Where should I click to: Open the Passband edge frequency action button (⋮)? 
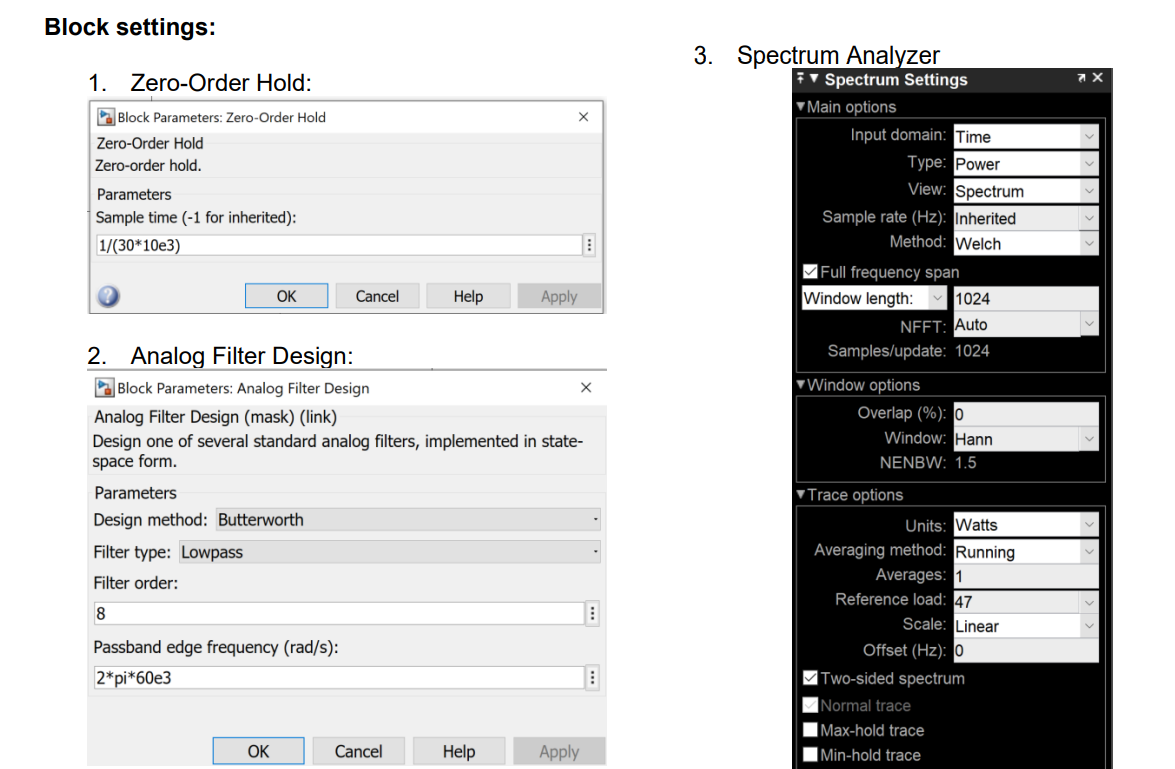click(x=592, y=677)
